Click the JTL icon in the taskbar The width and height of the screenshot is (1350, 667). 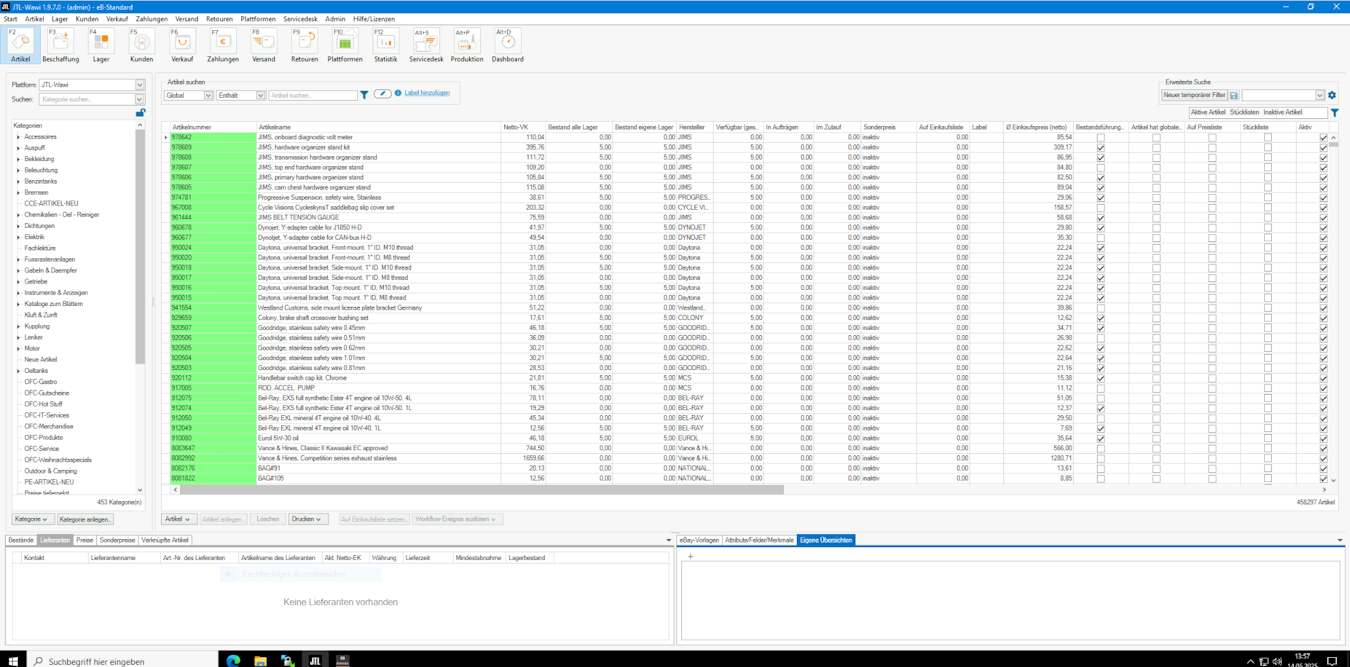pos(315,661)
